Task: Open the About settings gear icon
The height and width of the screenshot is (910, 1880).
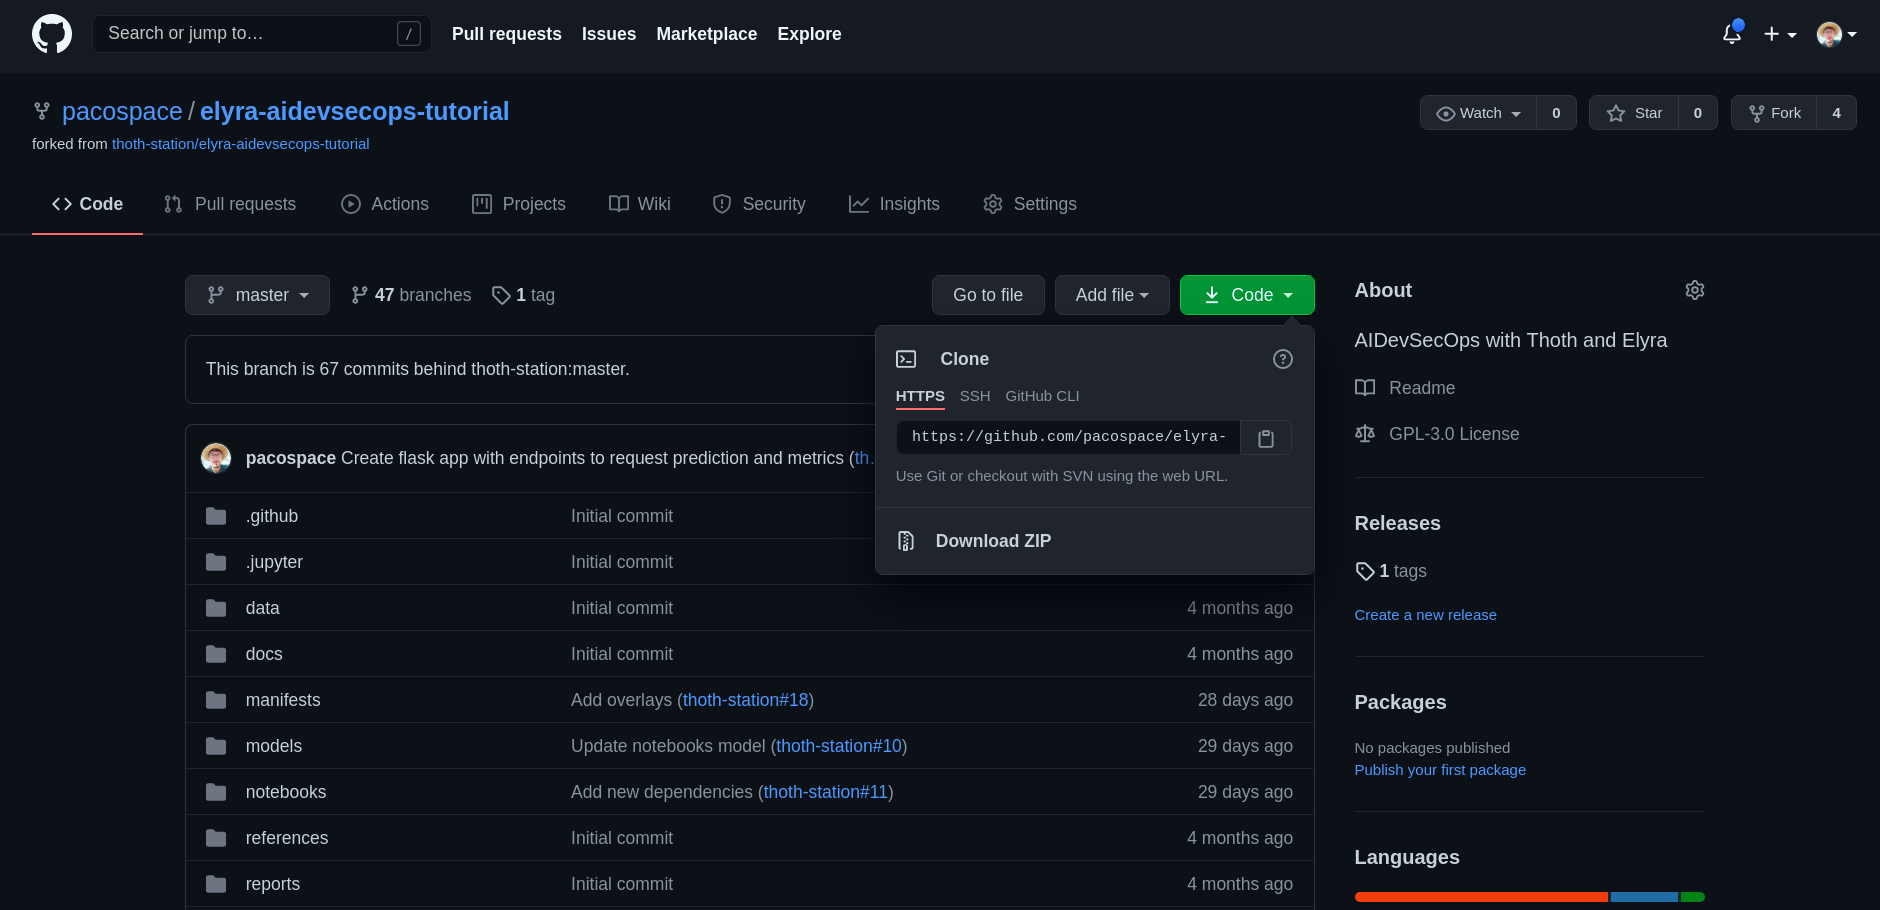Action: (x=1695, y=290)
